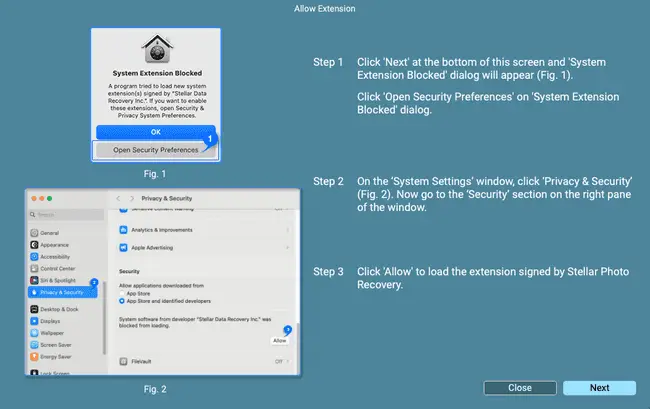Screen dimensions: 650x409
Task: Click the search magnifier icon in Fig. 2
Action: click(33, 215)
